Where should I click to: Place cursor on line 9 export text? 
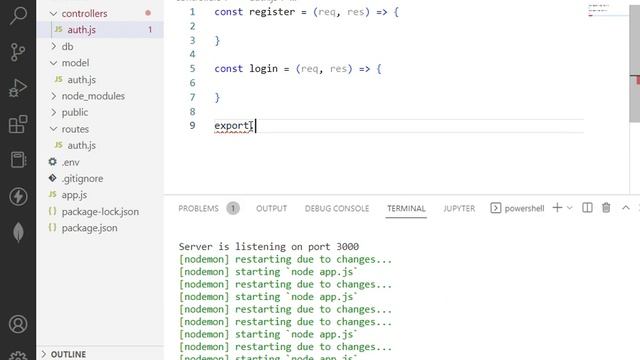coord(233,126)
